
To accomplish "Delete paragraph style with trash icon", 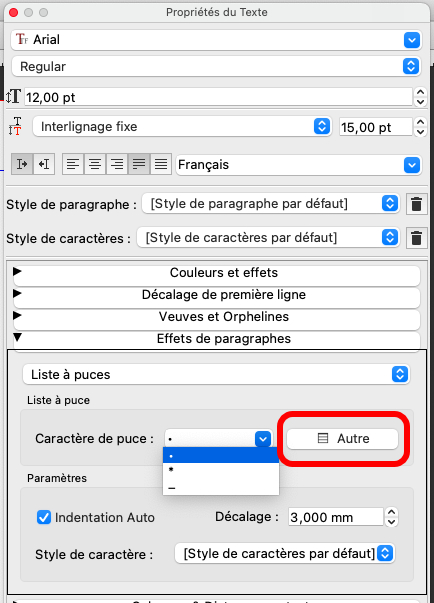I will (x=416, y=204).
